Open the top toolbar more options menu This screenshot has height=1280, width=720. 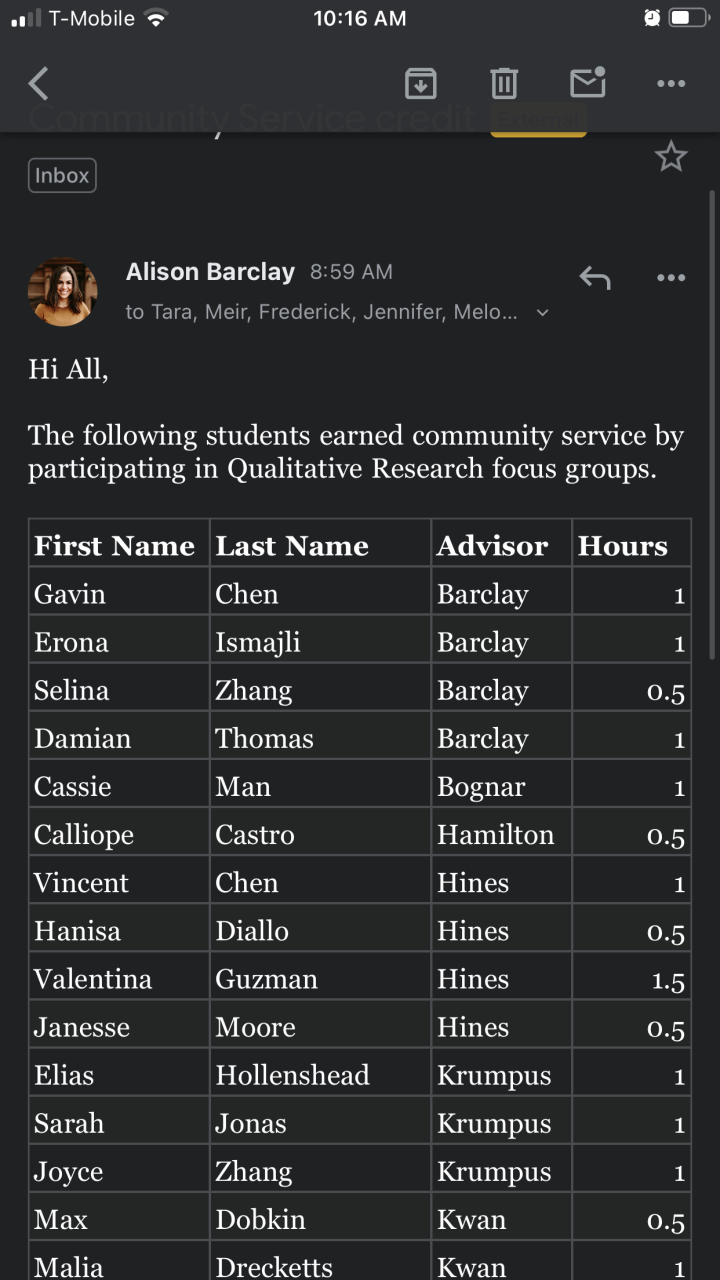pyautogui.click(x=671, y=84)
